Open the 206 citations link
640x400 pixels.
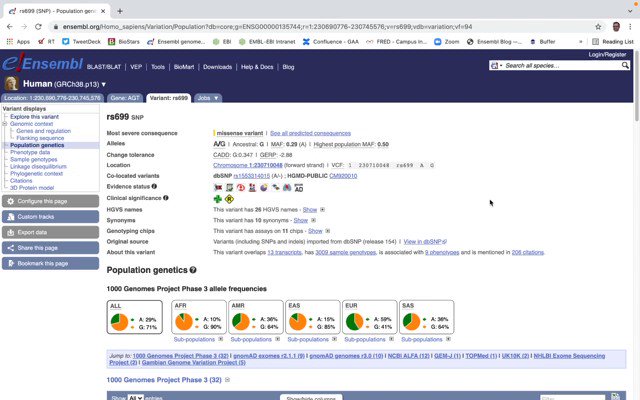[527, 252]
